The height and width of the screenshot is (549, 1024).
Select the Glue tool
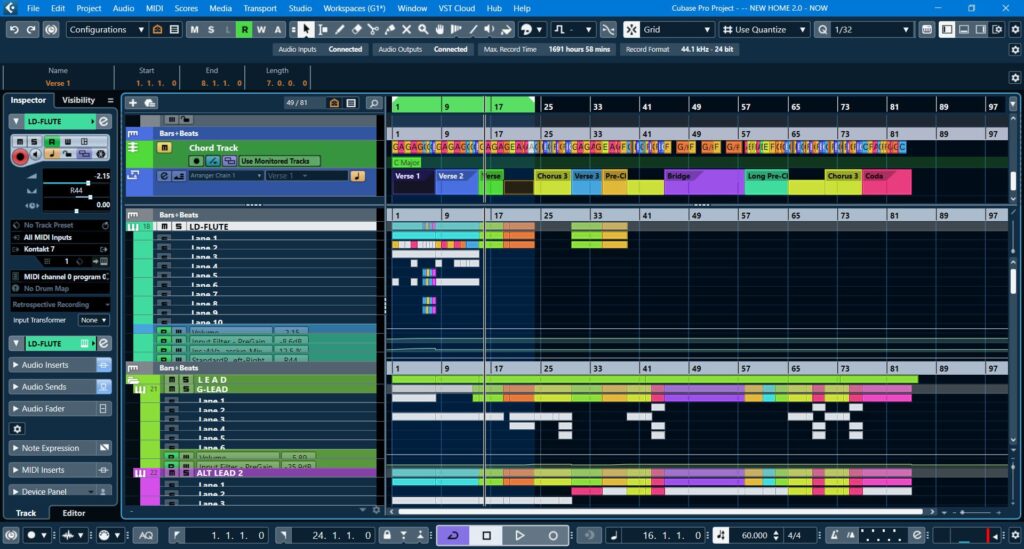coord(390,29)
